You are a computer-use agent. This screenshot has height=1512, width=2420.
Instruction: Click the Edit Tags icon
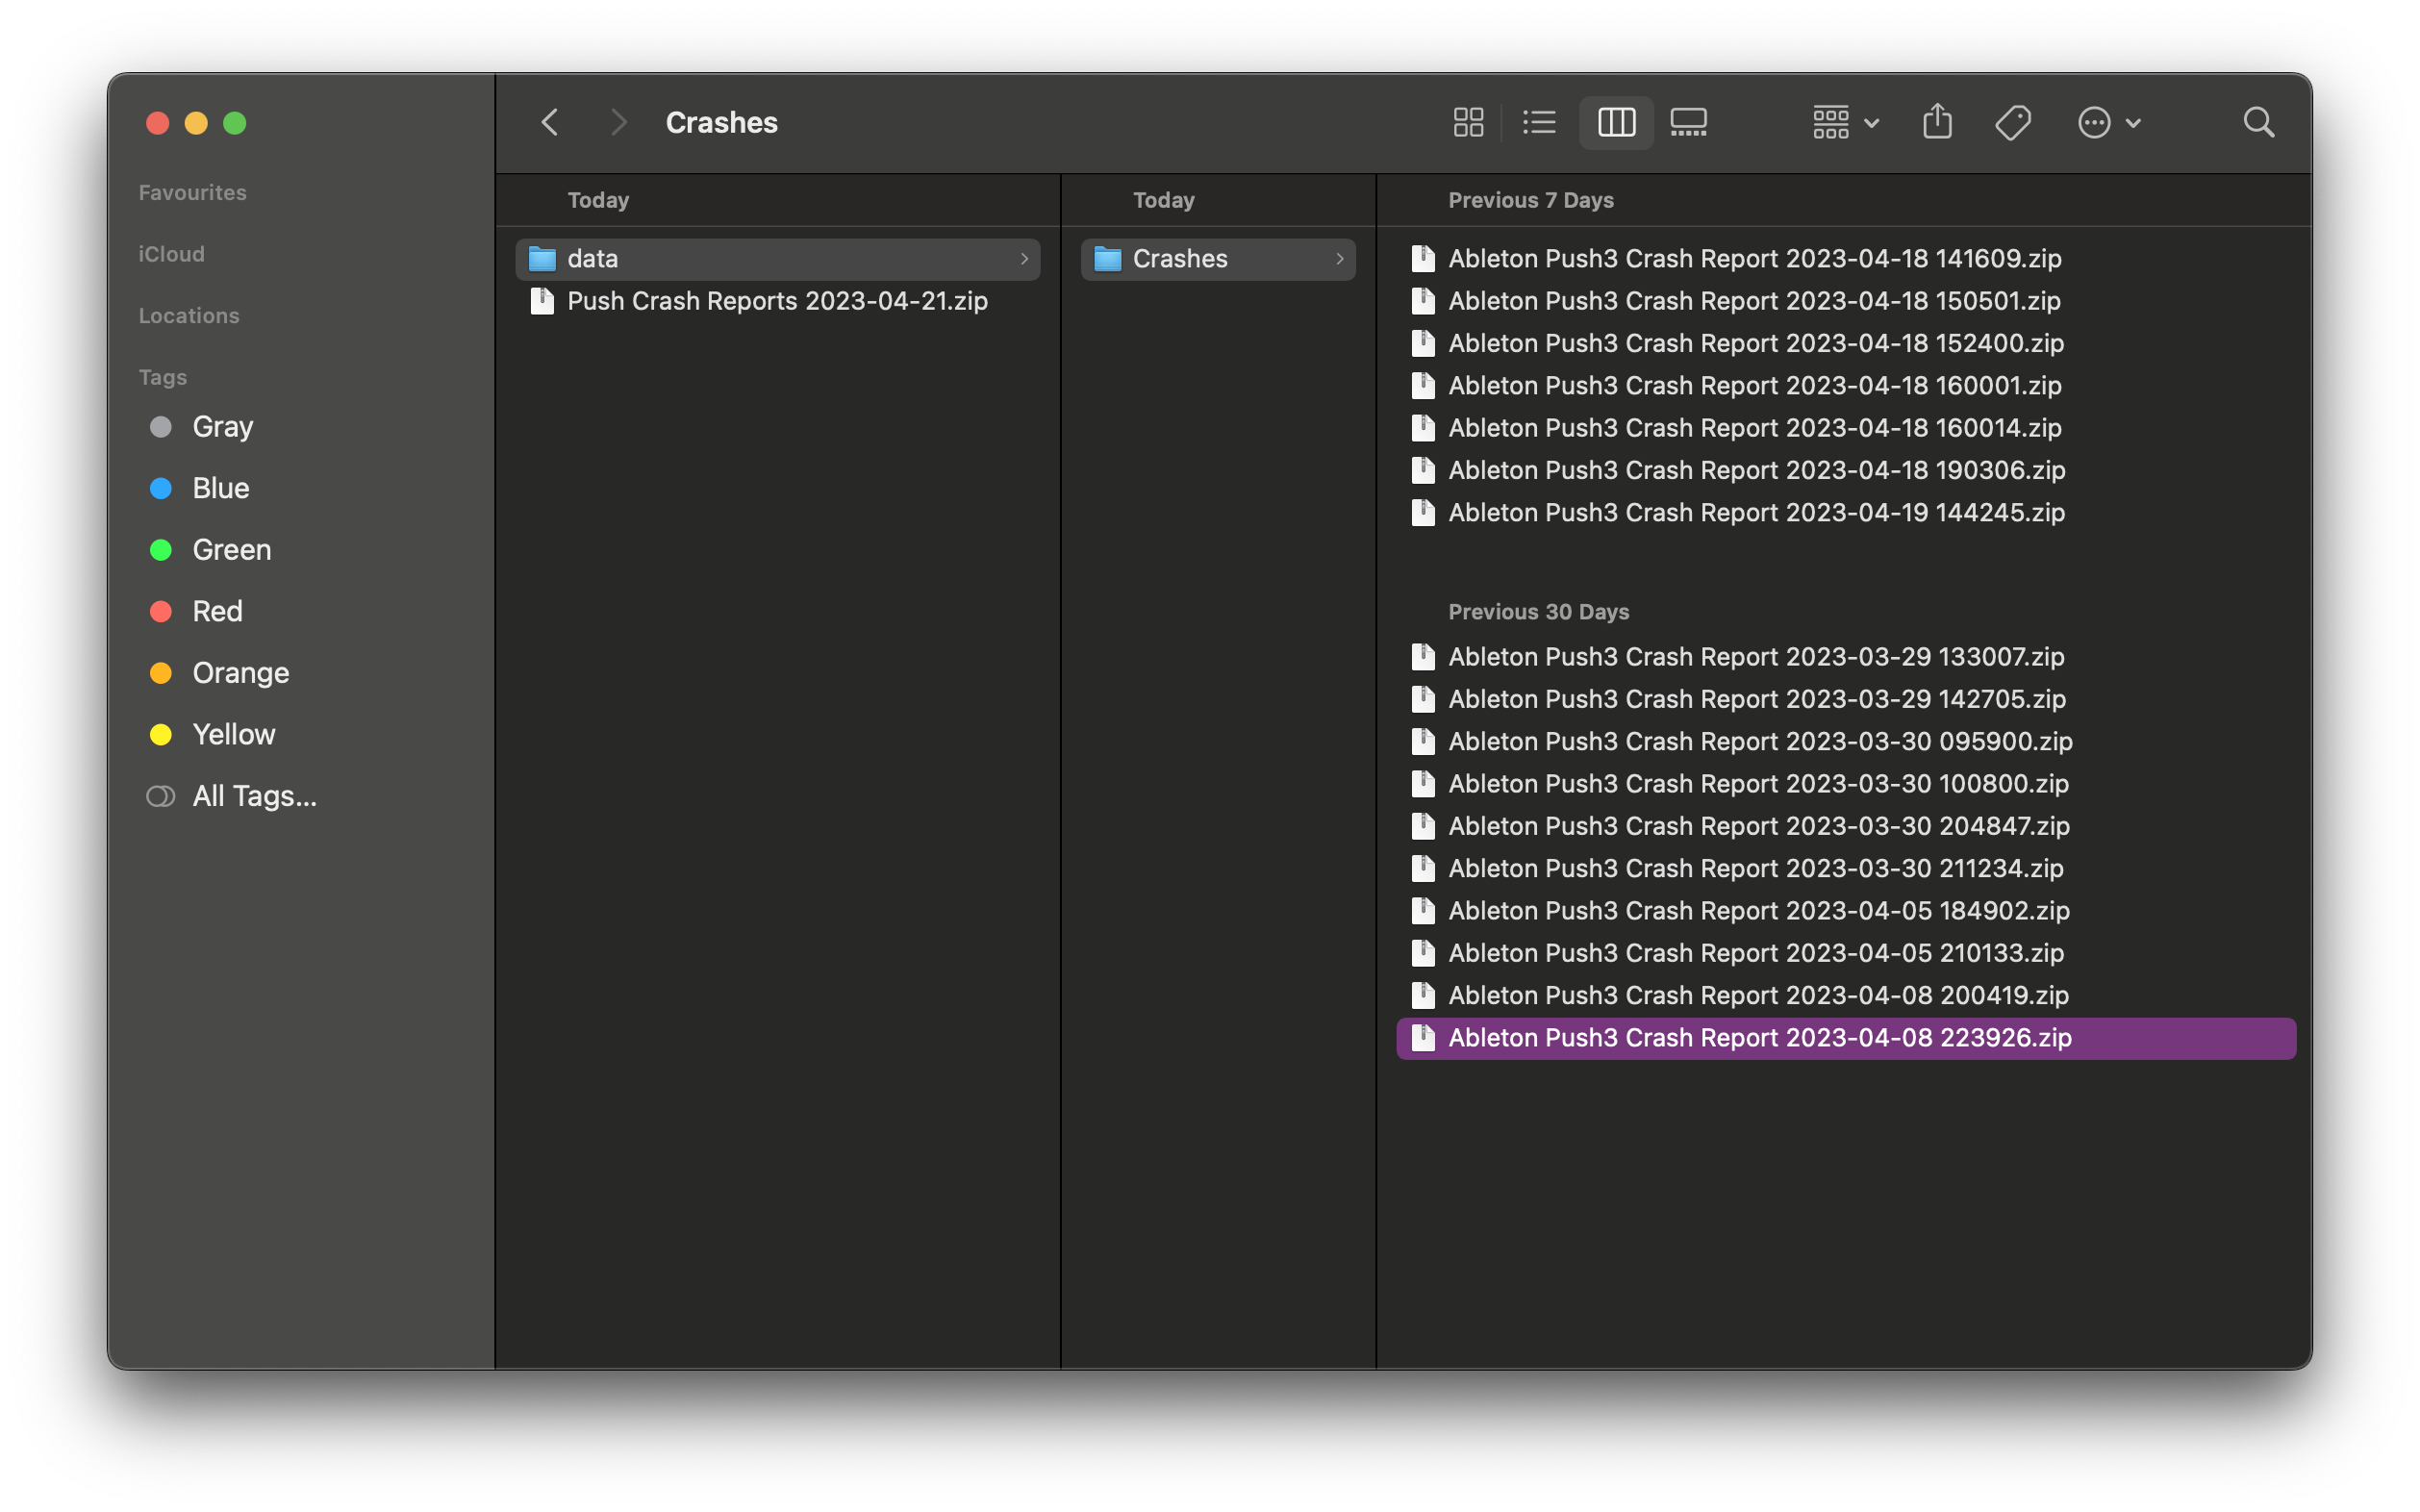[x=2012, y=123]
